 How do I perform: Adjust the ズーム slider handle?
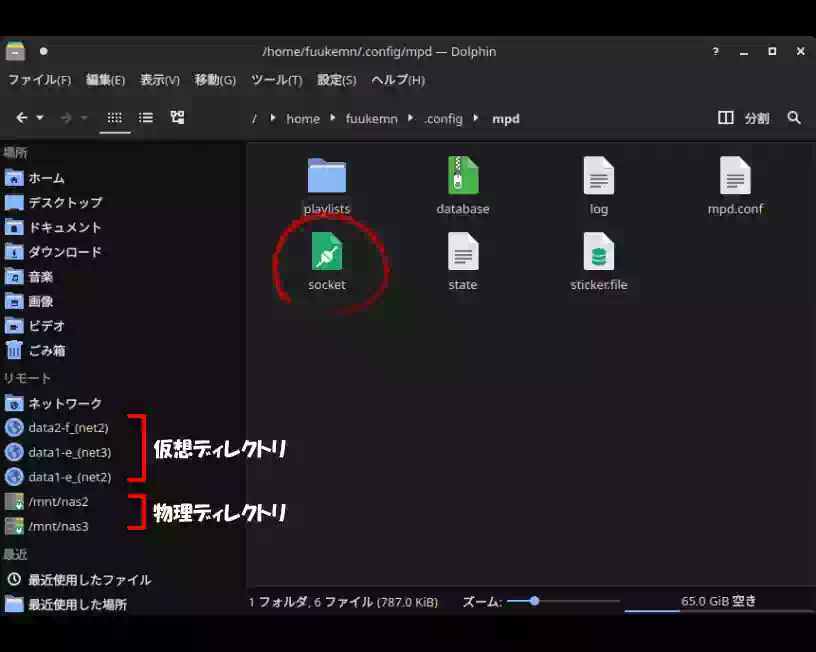point(534,602)
